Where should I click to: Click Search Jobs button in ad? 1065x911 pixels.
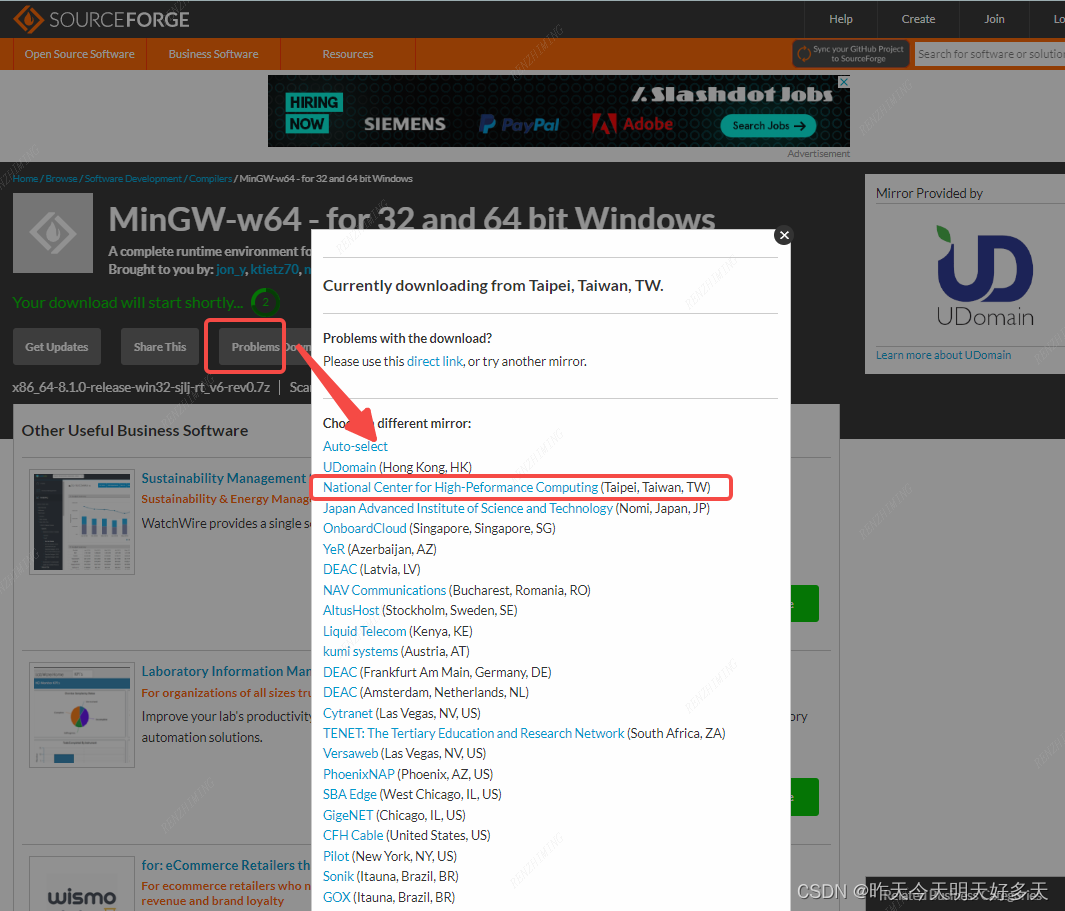[768, 126]
